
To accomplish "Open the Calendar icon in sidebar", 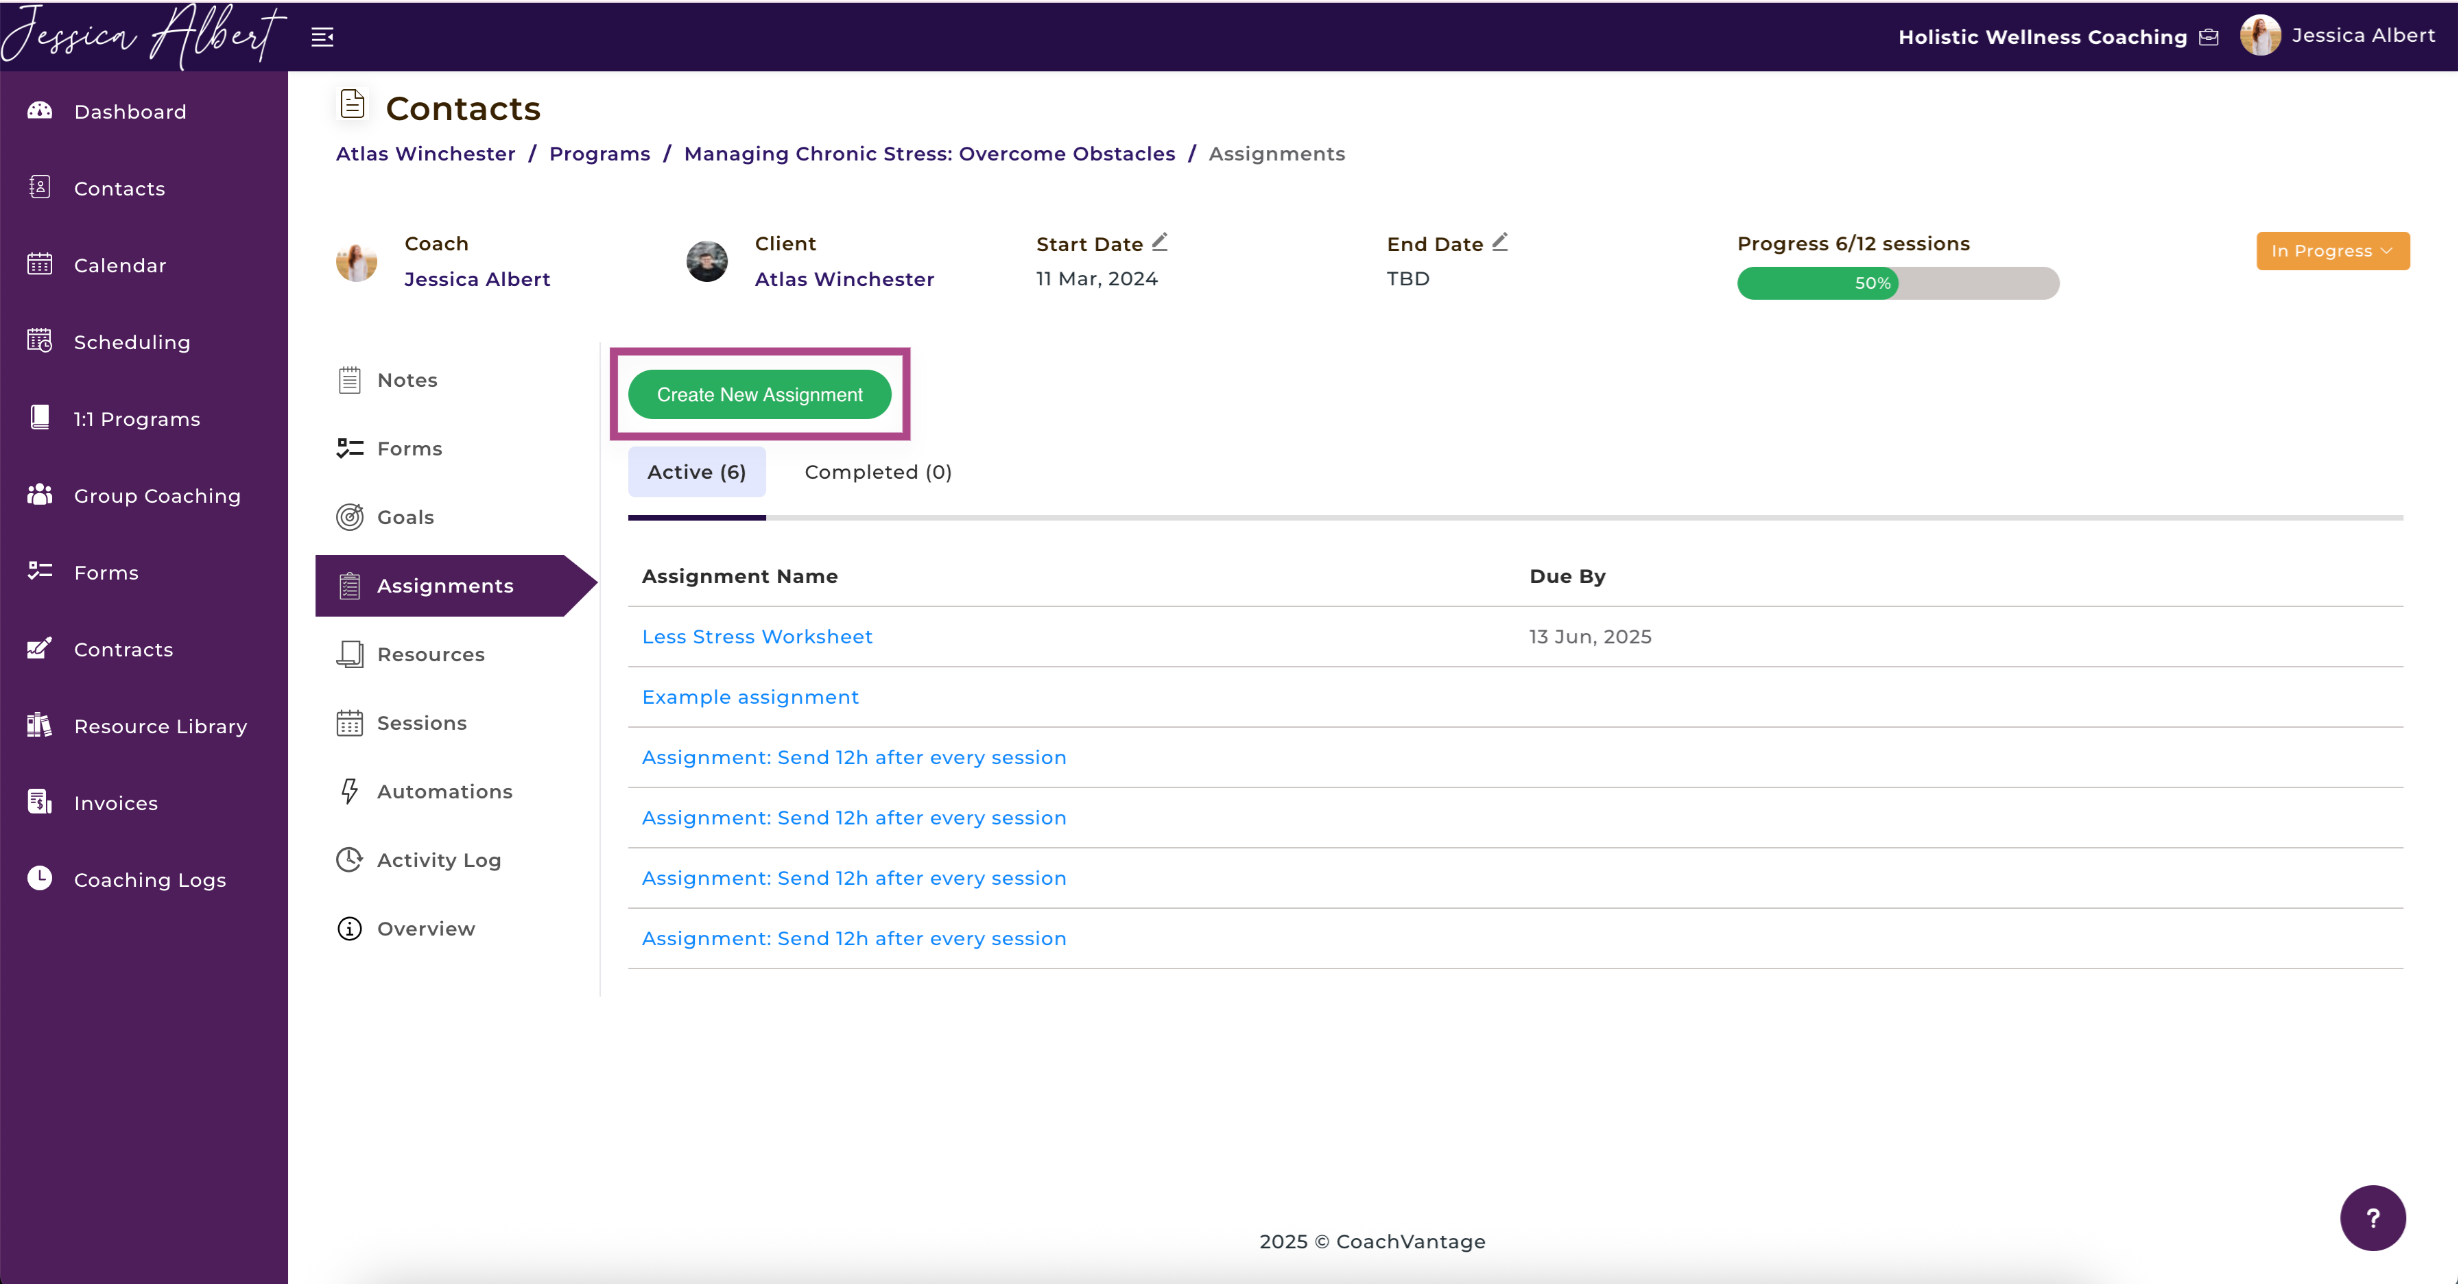I will (40, 264).
